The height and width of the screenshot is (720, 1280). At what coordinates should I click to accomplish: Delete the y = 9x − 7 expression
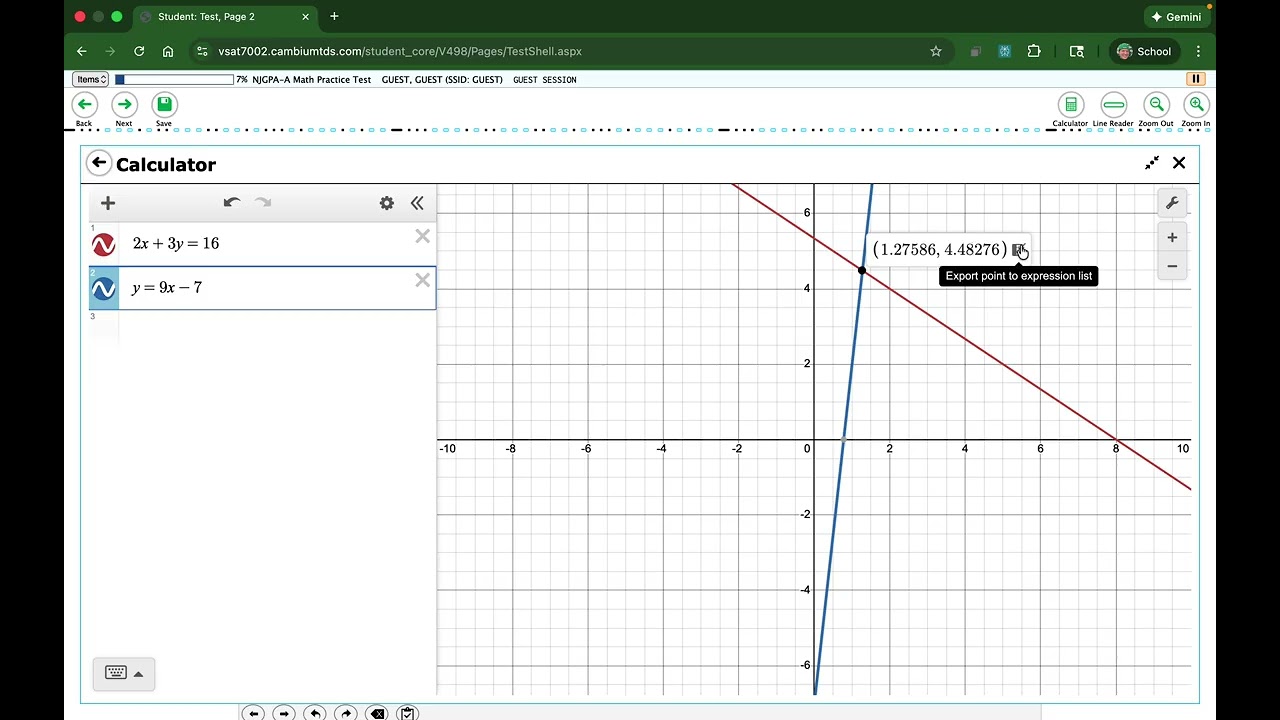point(423,280)
